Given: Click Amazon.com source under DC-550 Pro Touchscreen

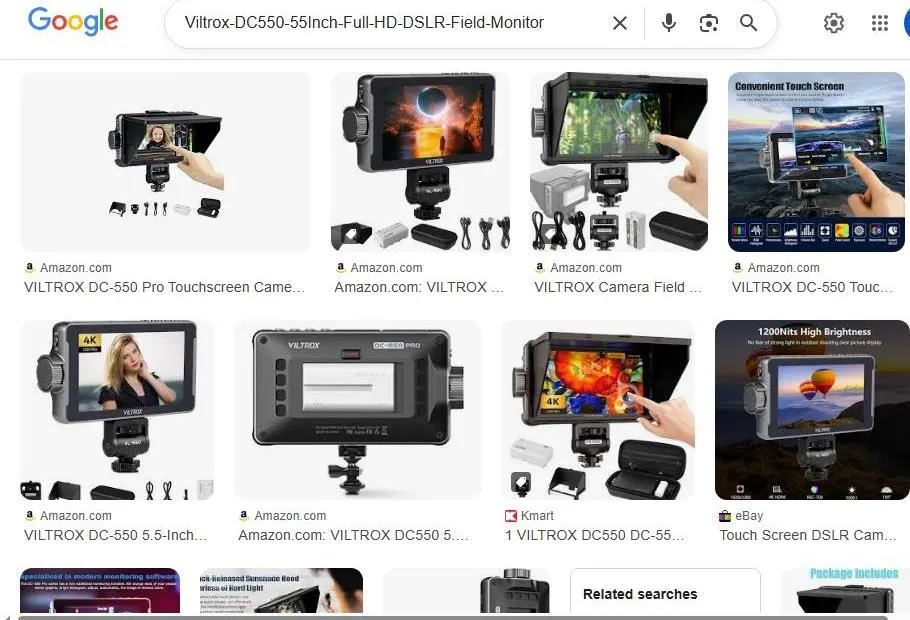Looking at the screenshot, I should 76,268.
